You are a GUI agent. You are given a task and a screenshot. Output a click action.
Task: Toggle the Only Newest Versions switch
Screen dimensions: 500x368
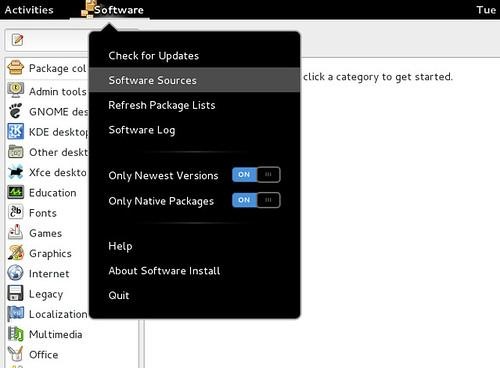(x=256, y=175)
